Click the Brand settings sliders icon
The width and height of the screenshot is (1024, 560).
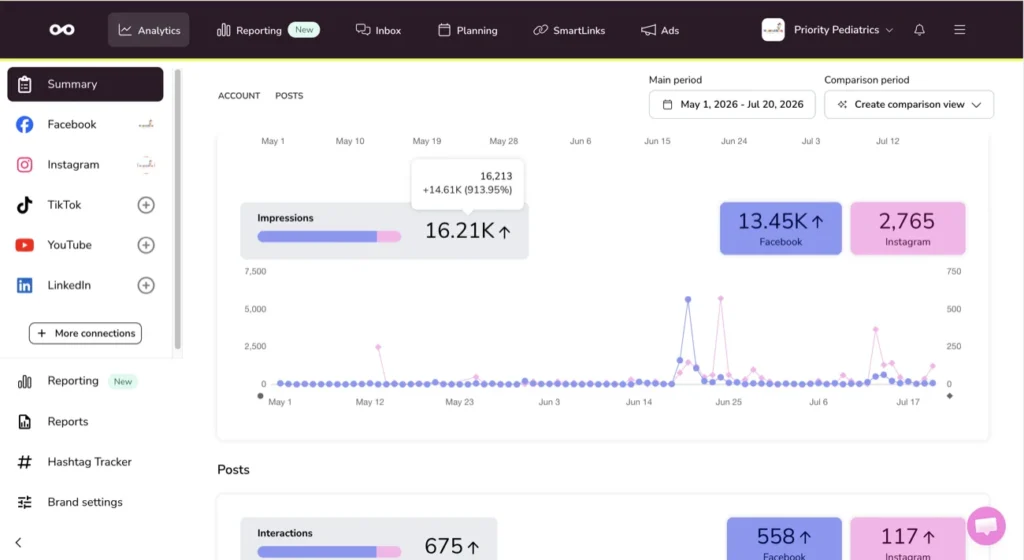pyautogui.click(x=25, y=502)
